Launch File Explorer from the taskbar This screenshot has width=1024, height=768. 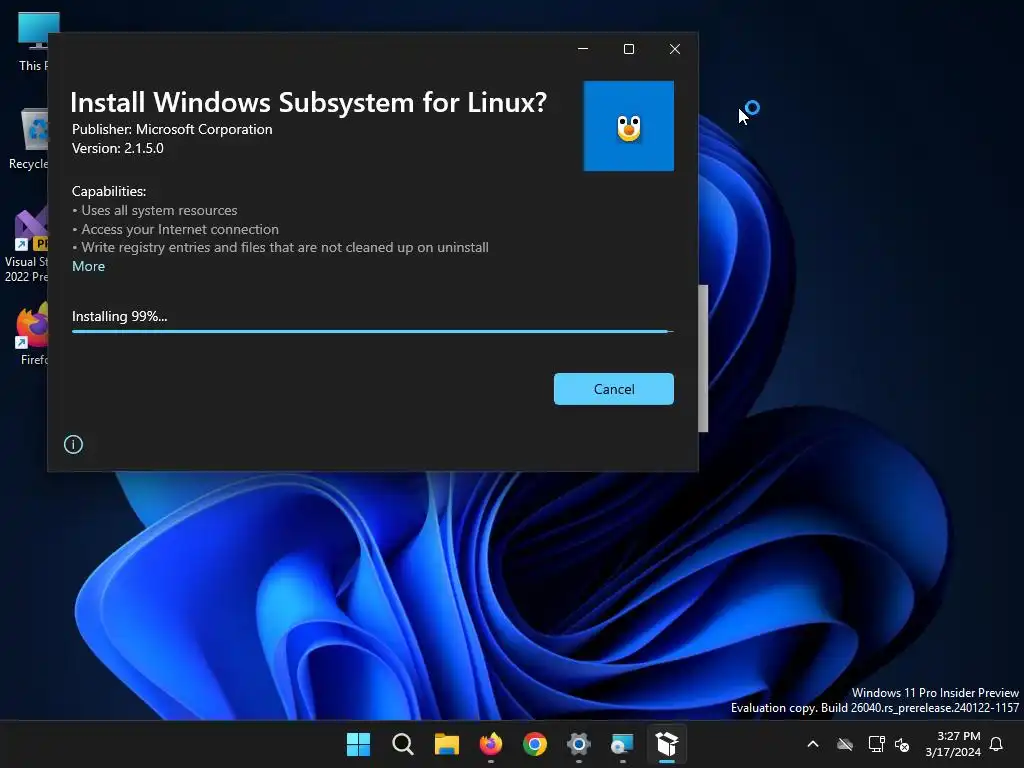447,744
